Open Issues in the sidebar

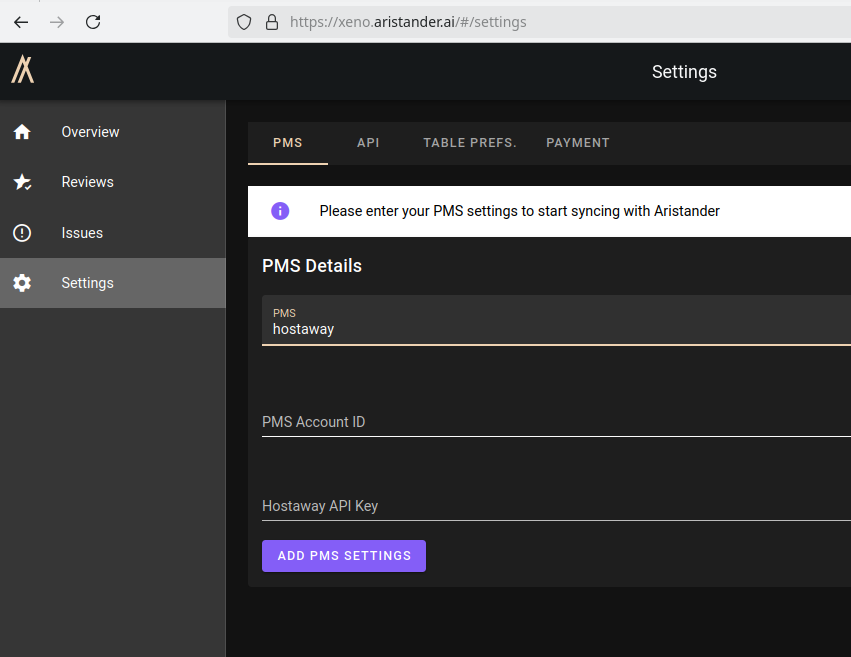pos(113,233)
